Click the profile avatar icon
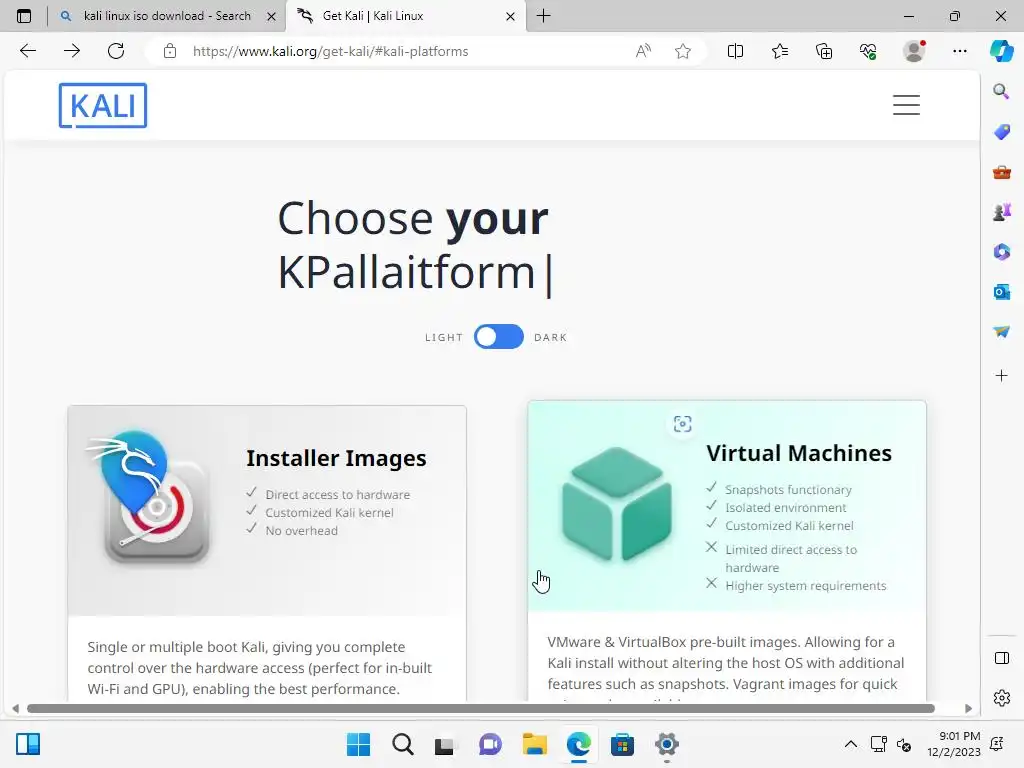 [914, 50]
